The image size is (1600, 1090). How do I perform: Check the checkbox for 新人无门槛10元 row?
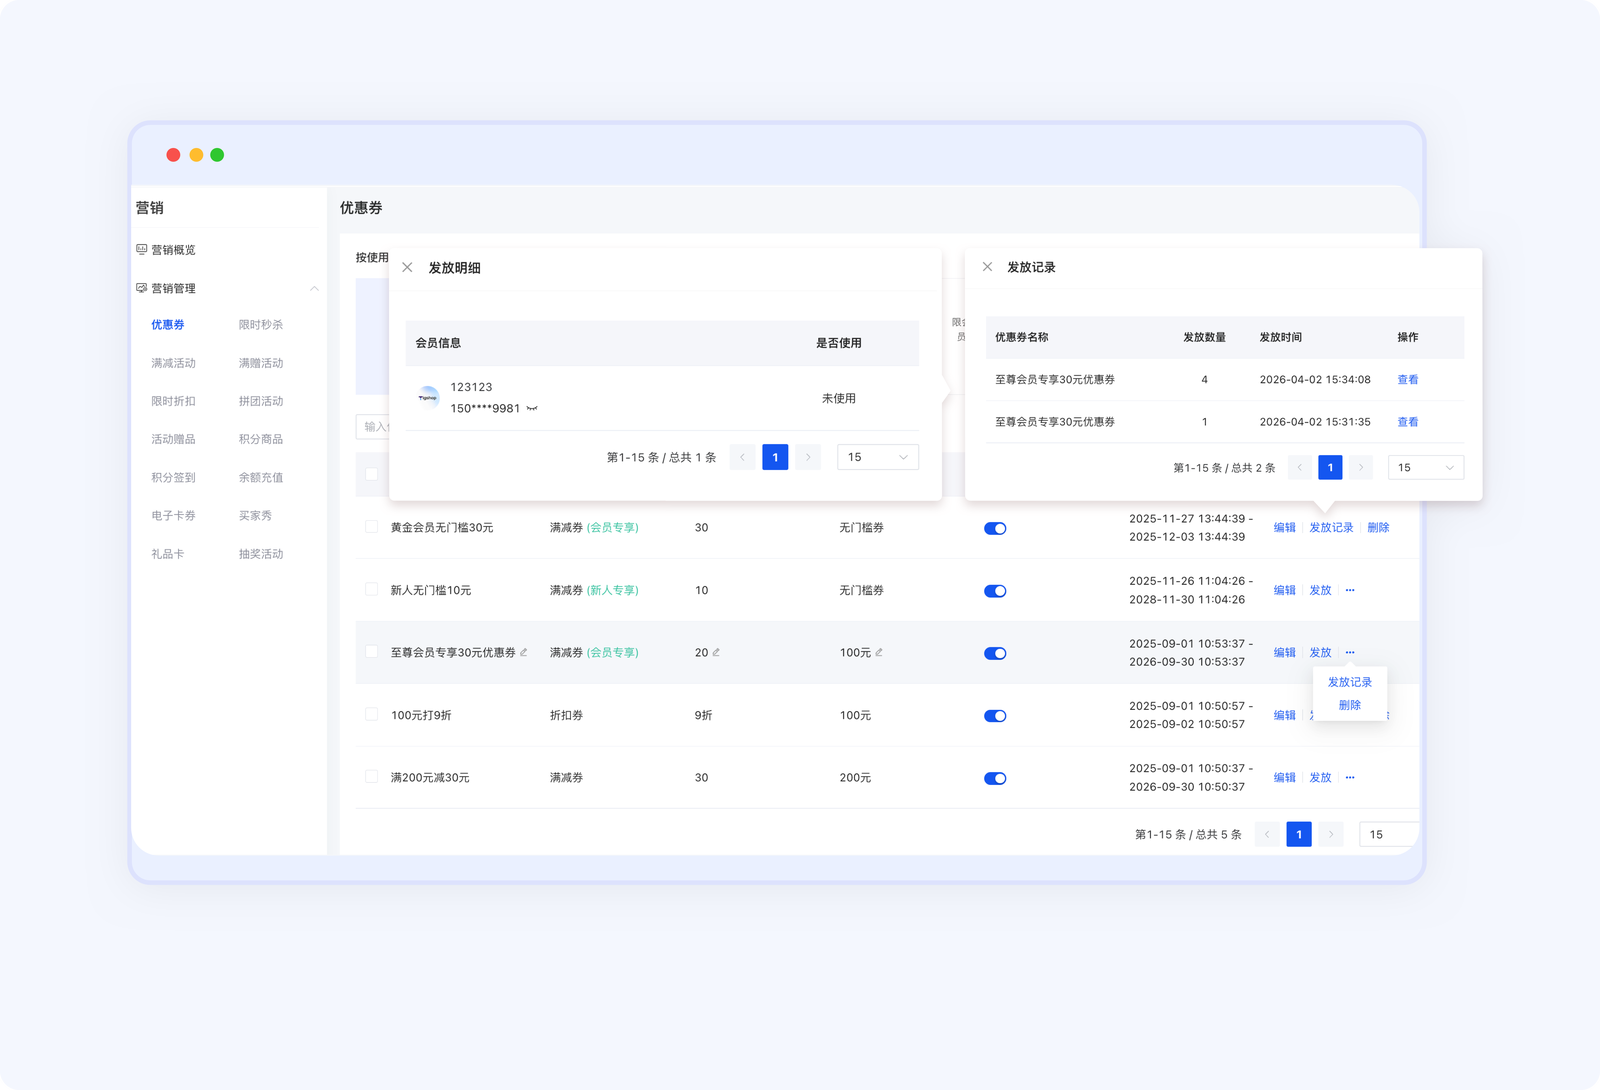click(x=372, y=590)
